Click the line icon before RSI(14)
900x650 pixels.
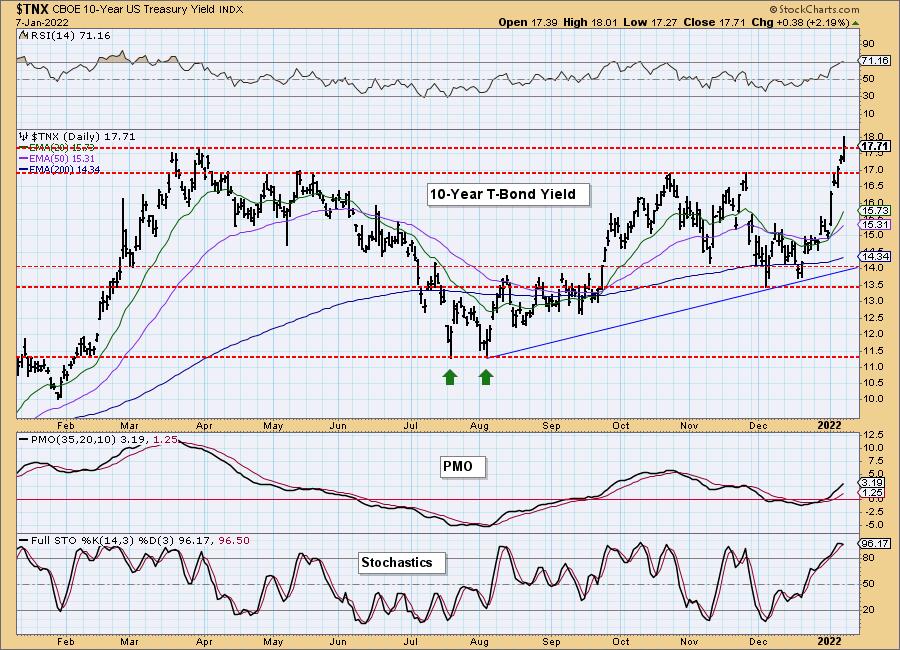coord(22,36)
